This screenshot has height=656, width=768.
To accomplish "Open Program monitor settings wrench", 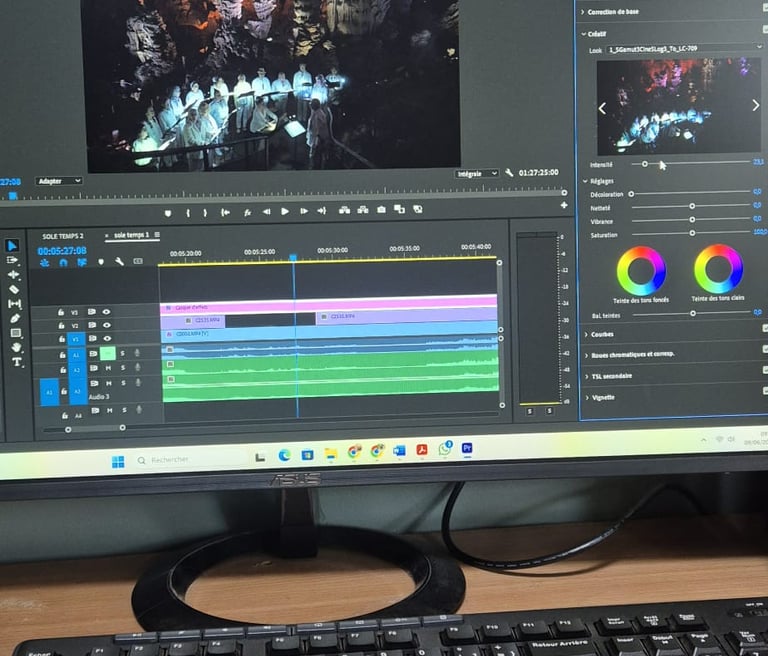I will [x=509, y=172].
